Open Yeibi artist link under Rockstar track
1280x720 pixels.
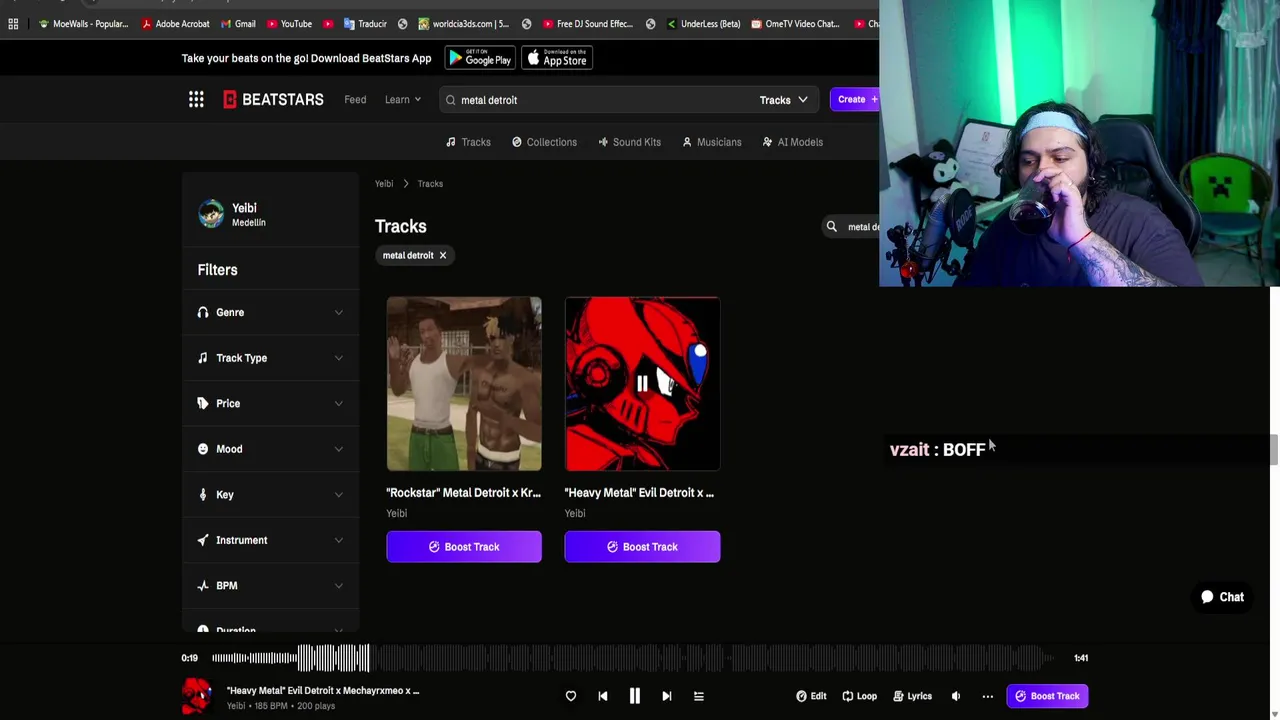coord(397,513)
